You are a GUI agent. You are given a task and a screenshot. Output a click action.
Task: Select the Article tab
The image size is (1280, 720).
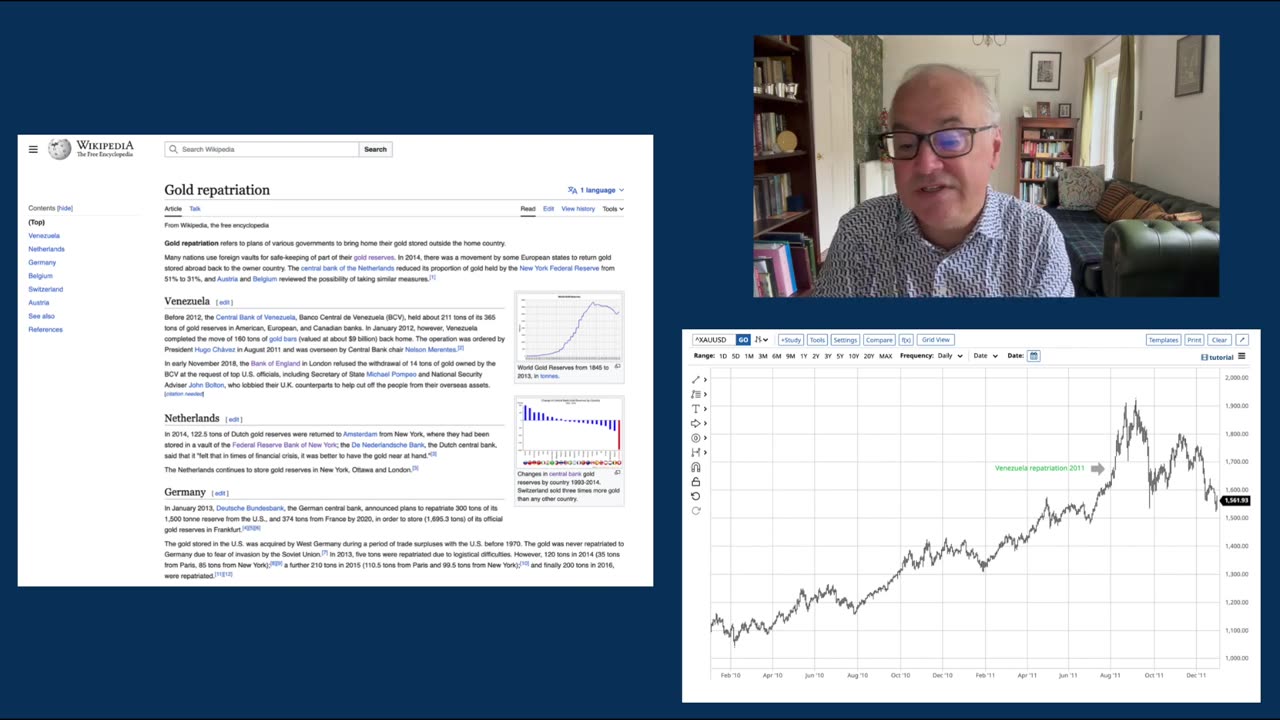tap(173, 209)
